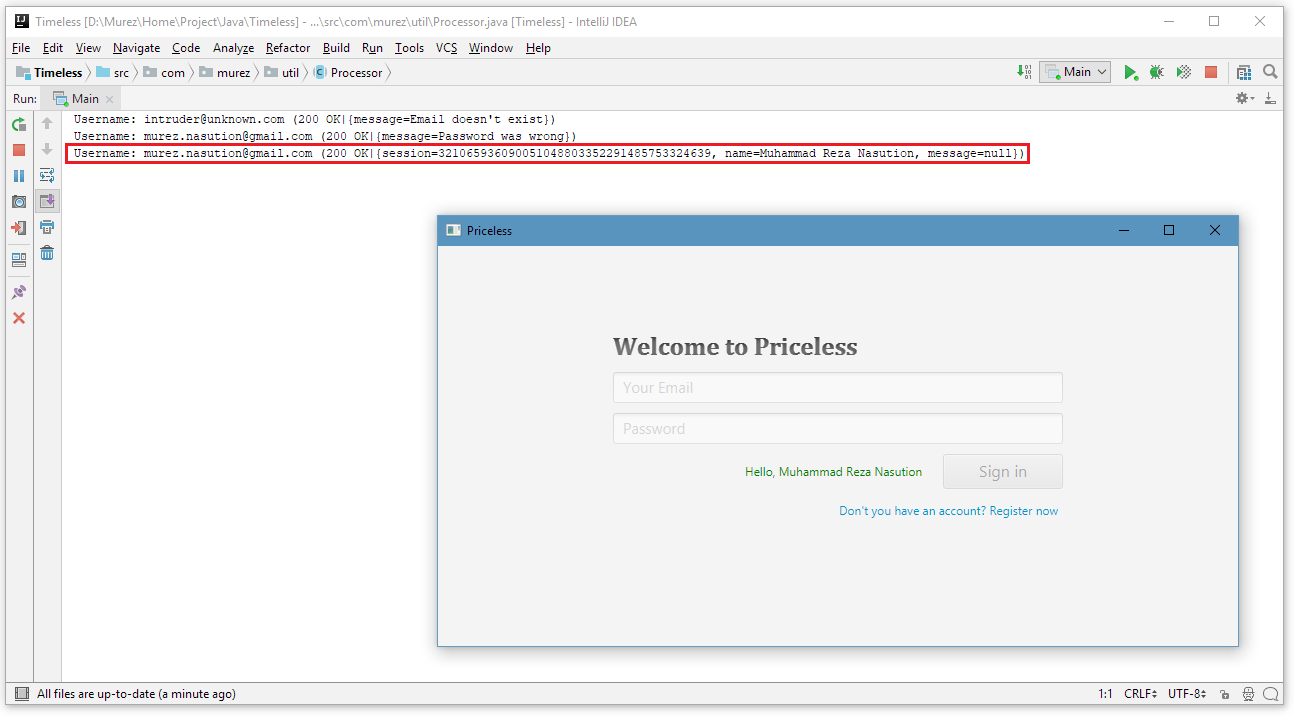Maximize the Priceless window
The width and height of the screenshot is (1294, 717).
(1169, 230)
